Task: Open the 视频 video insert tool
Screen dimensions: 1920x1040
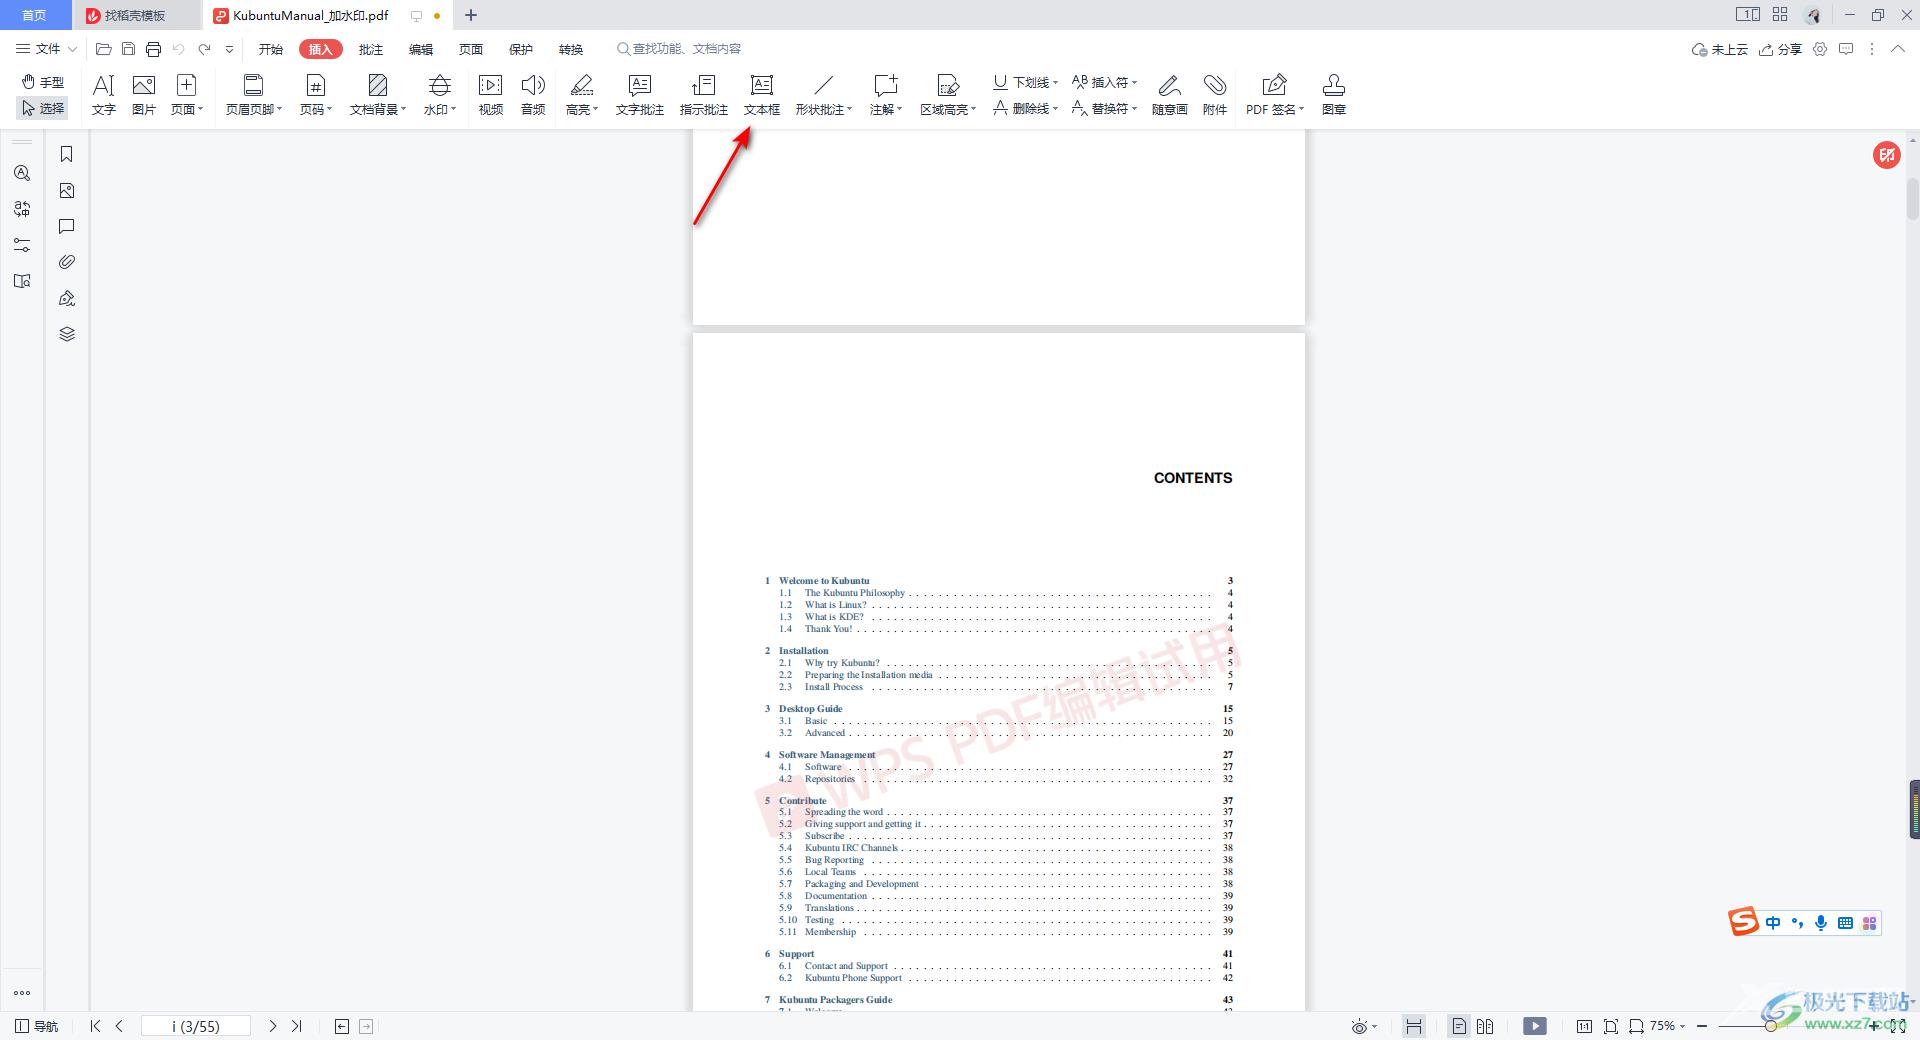Action: [x=491, y=95]
